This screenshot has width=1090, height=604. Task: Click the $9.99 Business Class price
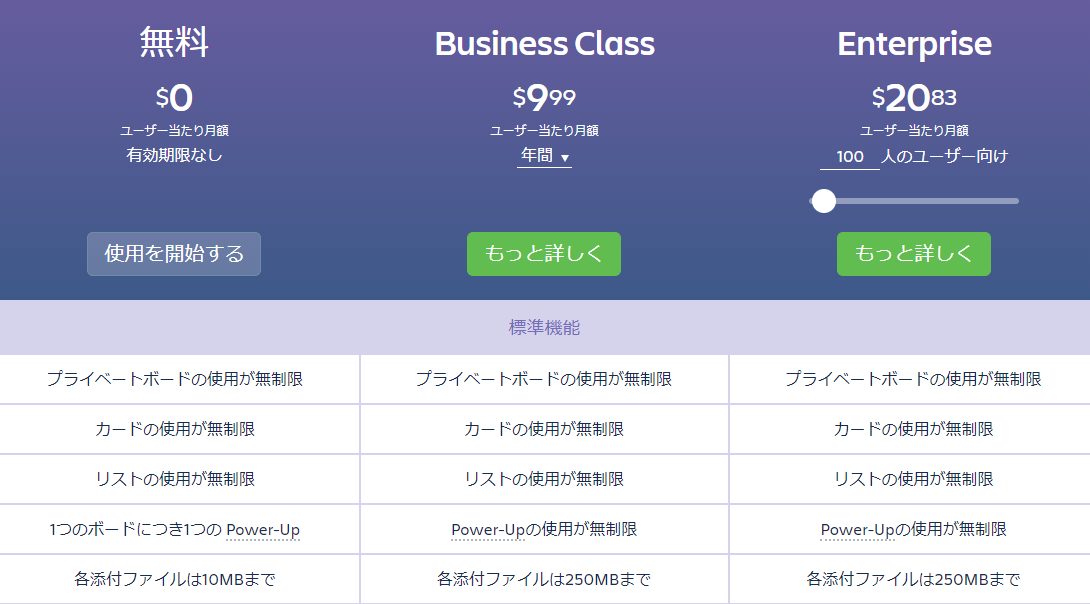(x=544, y=97)
